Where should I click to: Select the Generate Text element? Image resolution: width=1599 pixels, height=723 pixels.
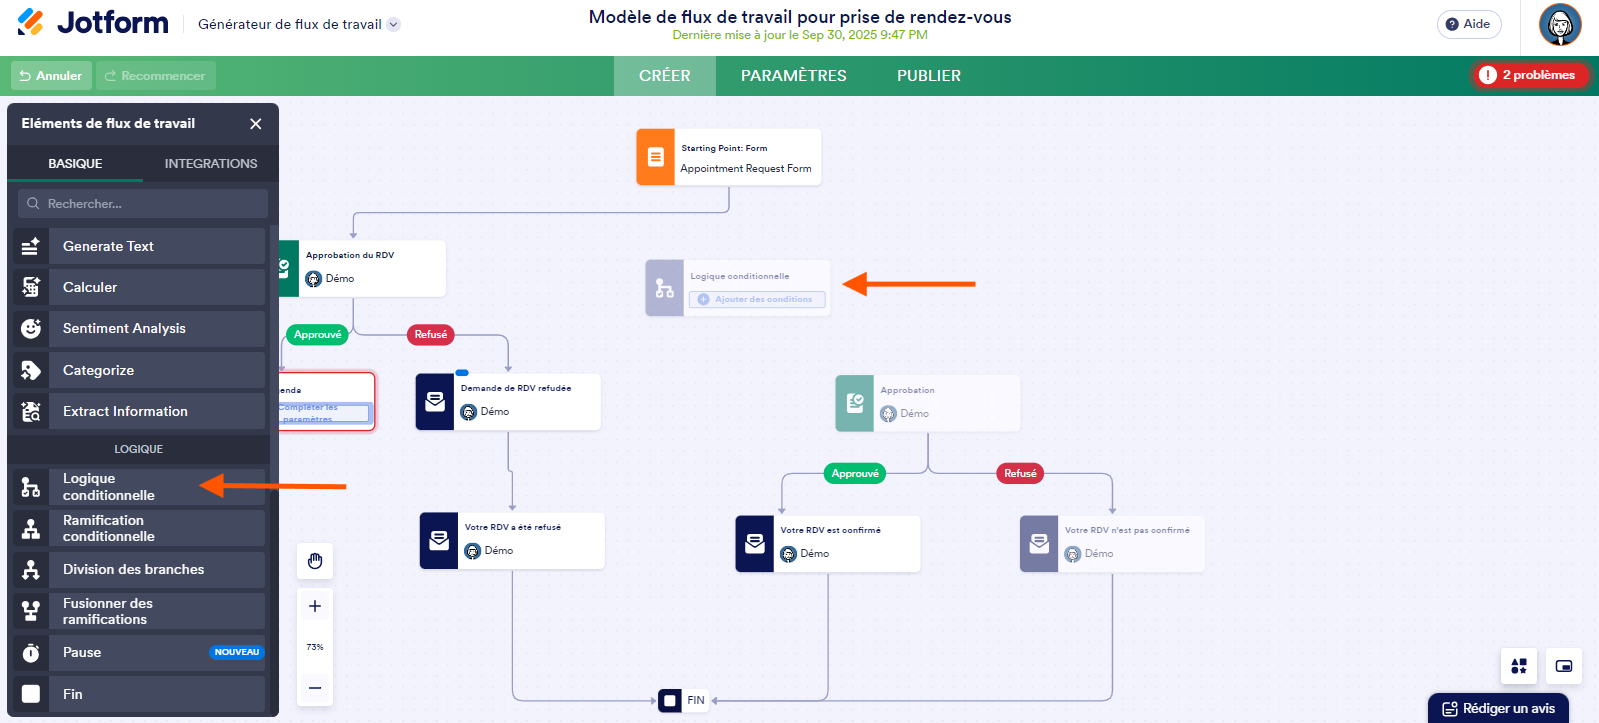tap(108, 245)
